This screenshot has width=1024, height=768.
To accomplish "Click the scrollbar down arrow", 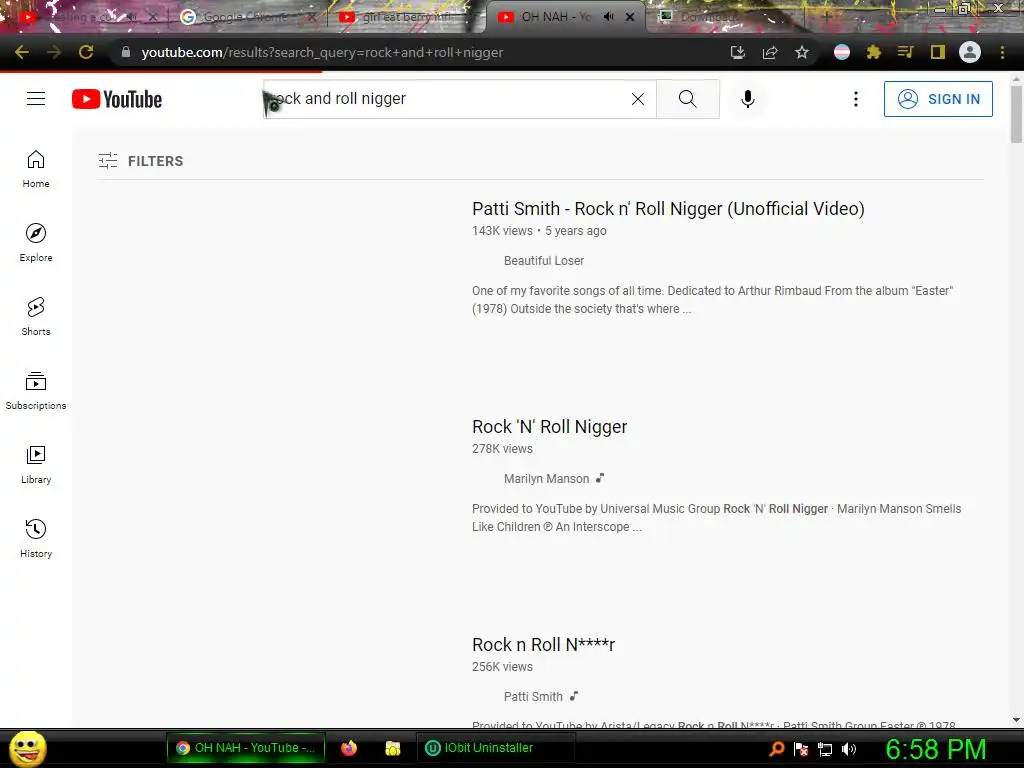I will tap(1016, 720).
